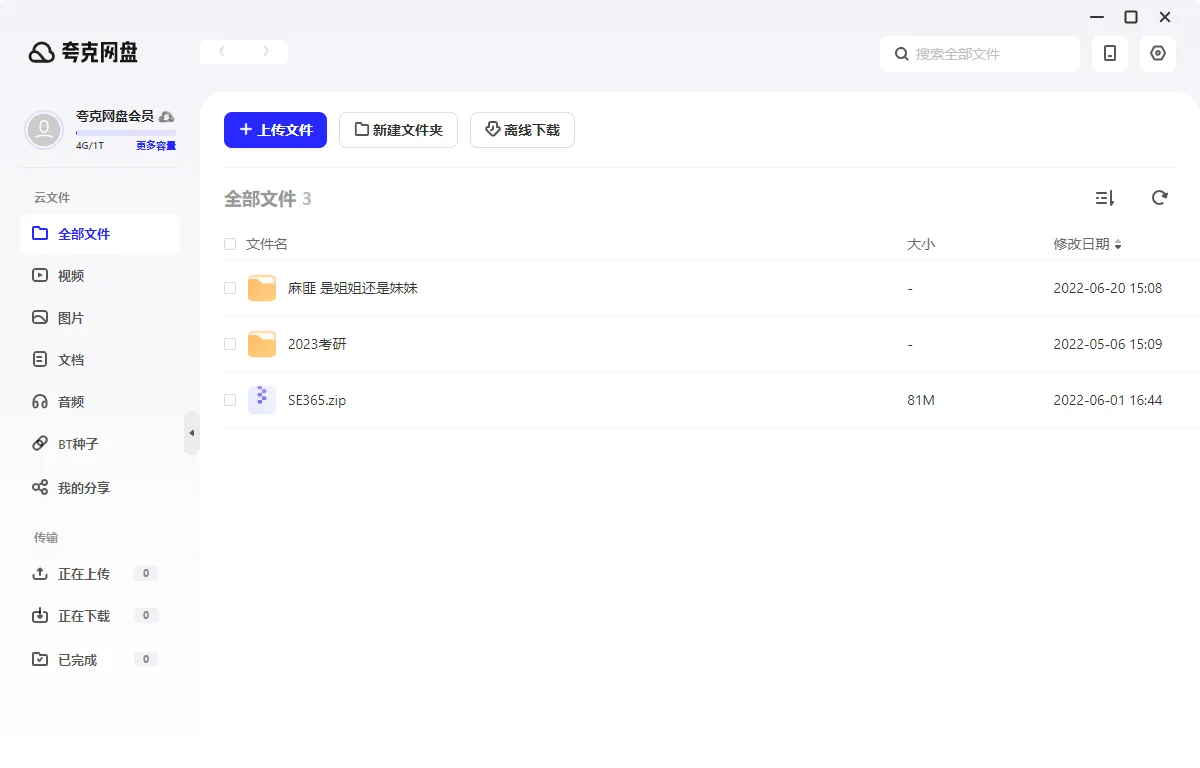The width and height of the screenshot is (1200, 768).
Task: Click the folder icon of 麻匪 是姐姐还是妹妹
Action: 262,288
